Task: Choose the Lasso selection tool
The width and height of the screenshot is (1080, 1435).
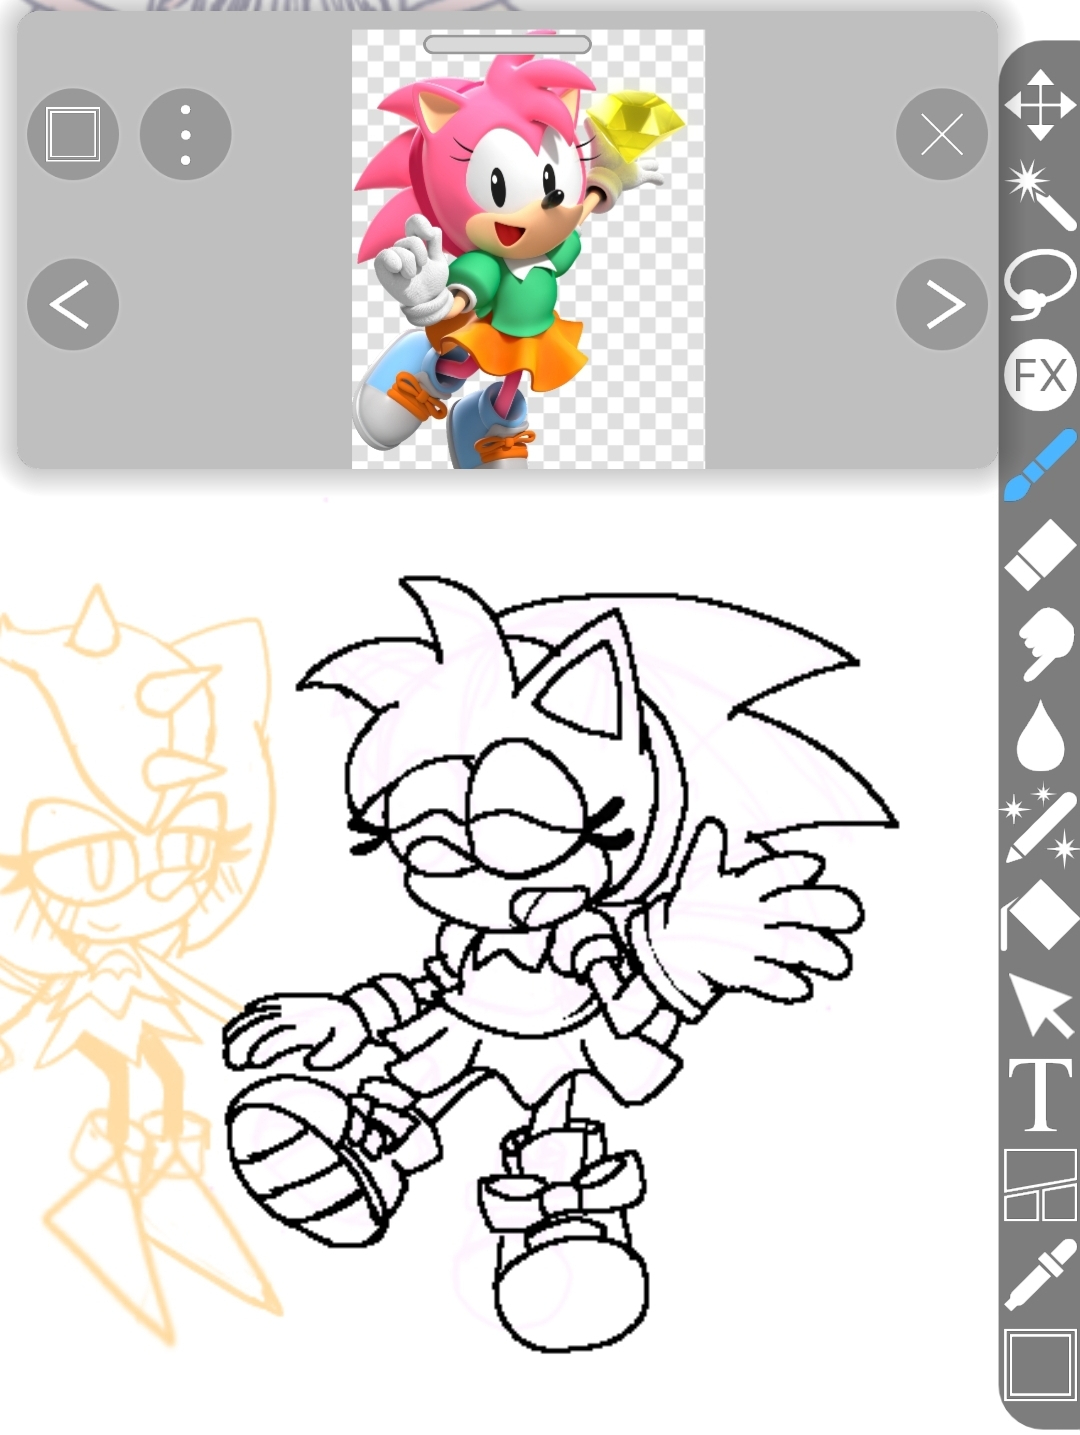Action: click(x=1040, y=284)
